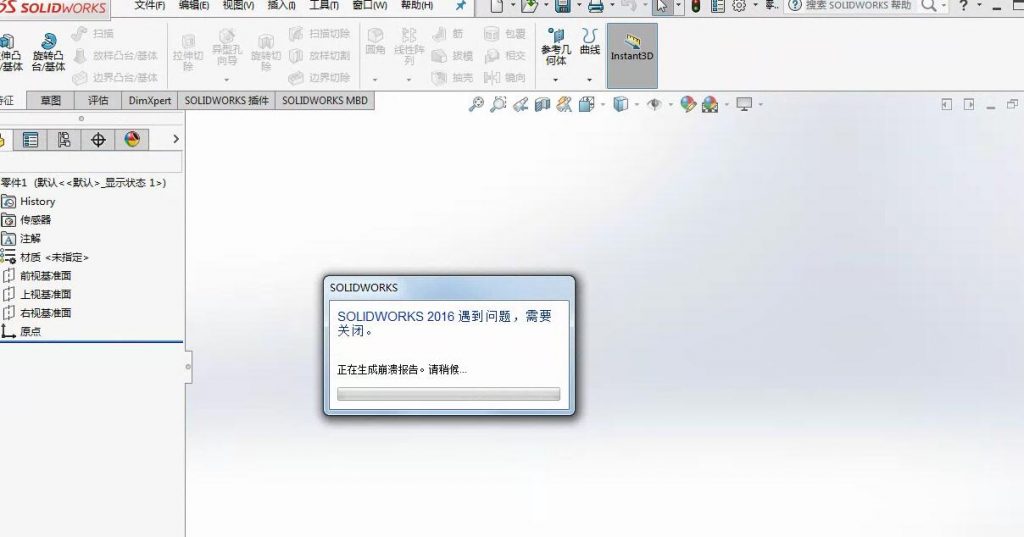Open the Reference Geometry dropdown arrow

(x=556, y=80)
